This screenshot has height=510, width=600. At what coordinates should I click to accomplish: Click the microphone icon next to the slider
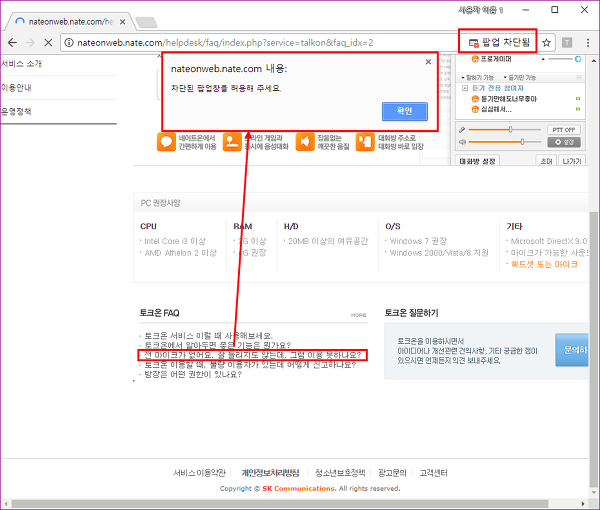(x=462, y=130)
